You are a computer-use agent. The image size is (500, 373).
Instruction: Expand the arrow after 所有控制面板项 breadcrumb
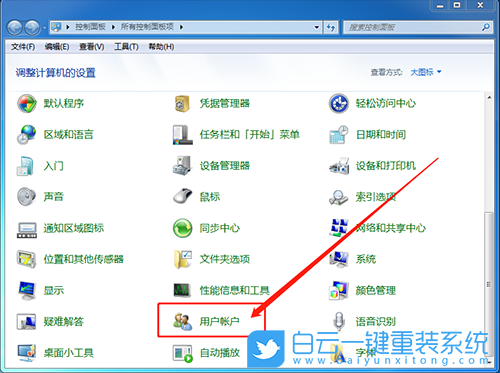181,27
